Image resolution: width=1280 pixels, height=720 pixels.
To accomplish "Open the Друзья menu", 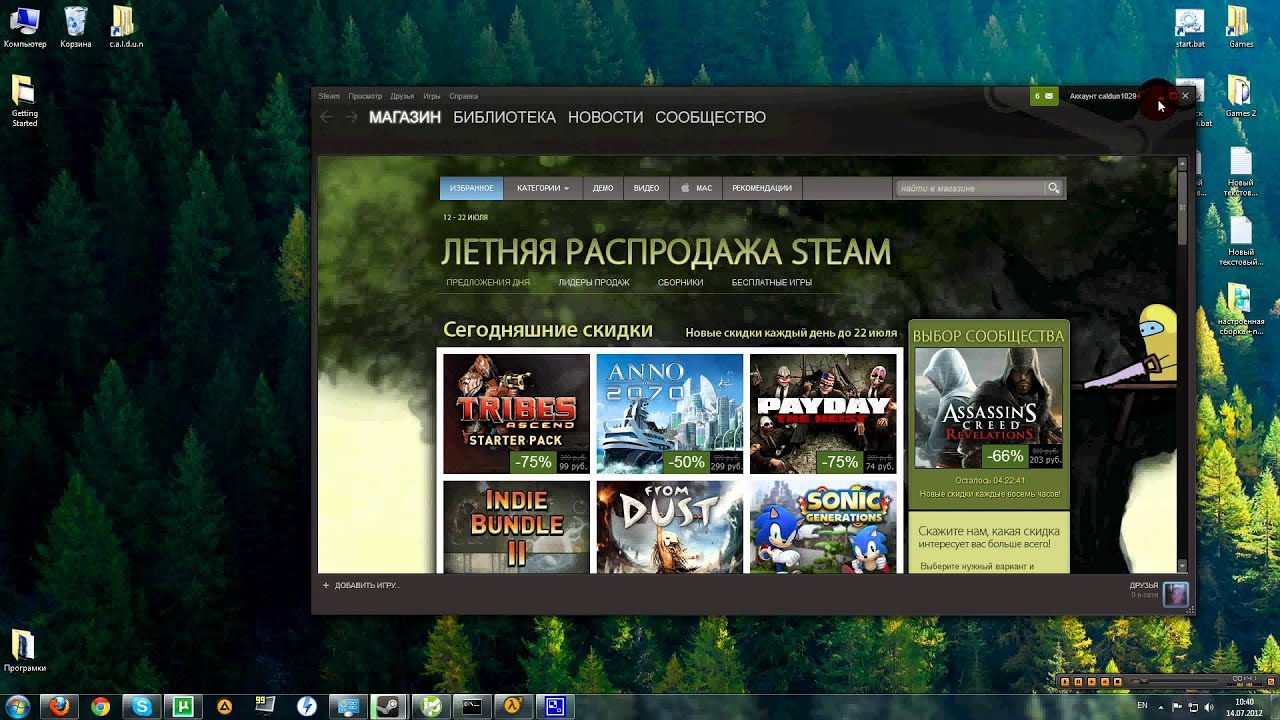I will 402,96.
